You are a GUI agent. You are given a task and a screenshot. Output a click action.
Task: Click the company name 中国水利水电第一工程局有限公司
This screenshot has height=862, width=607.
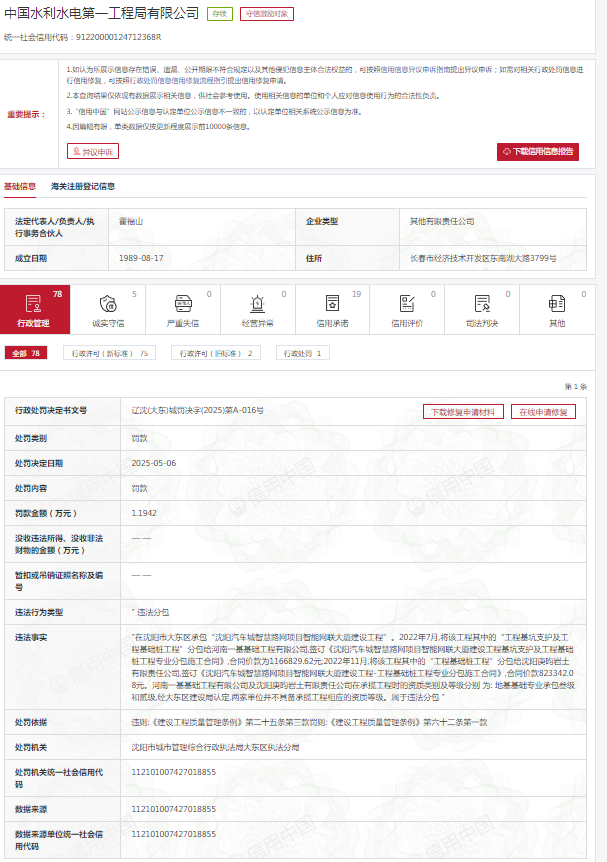pyautogui.click(x=102, y=13)
